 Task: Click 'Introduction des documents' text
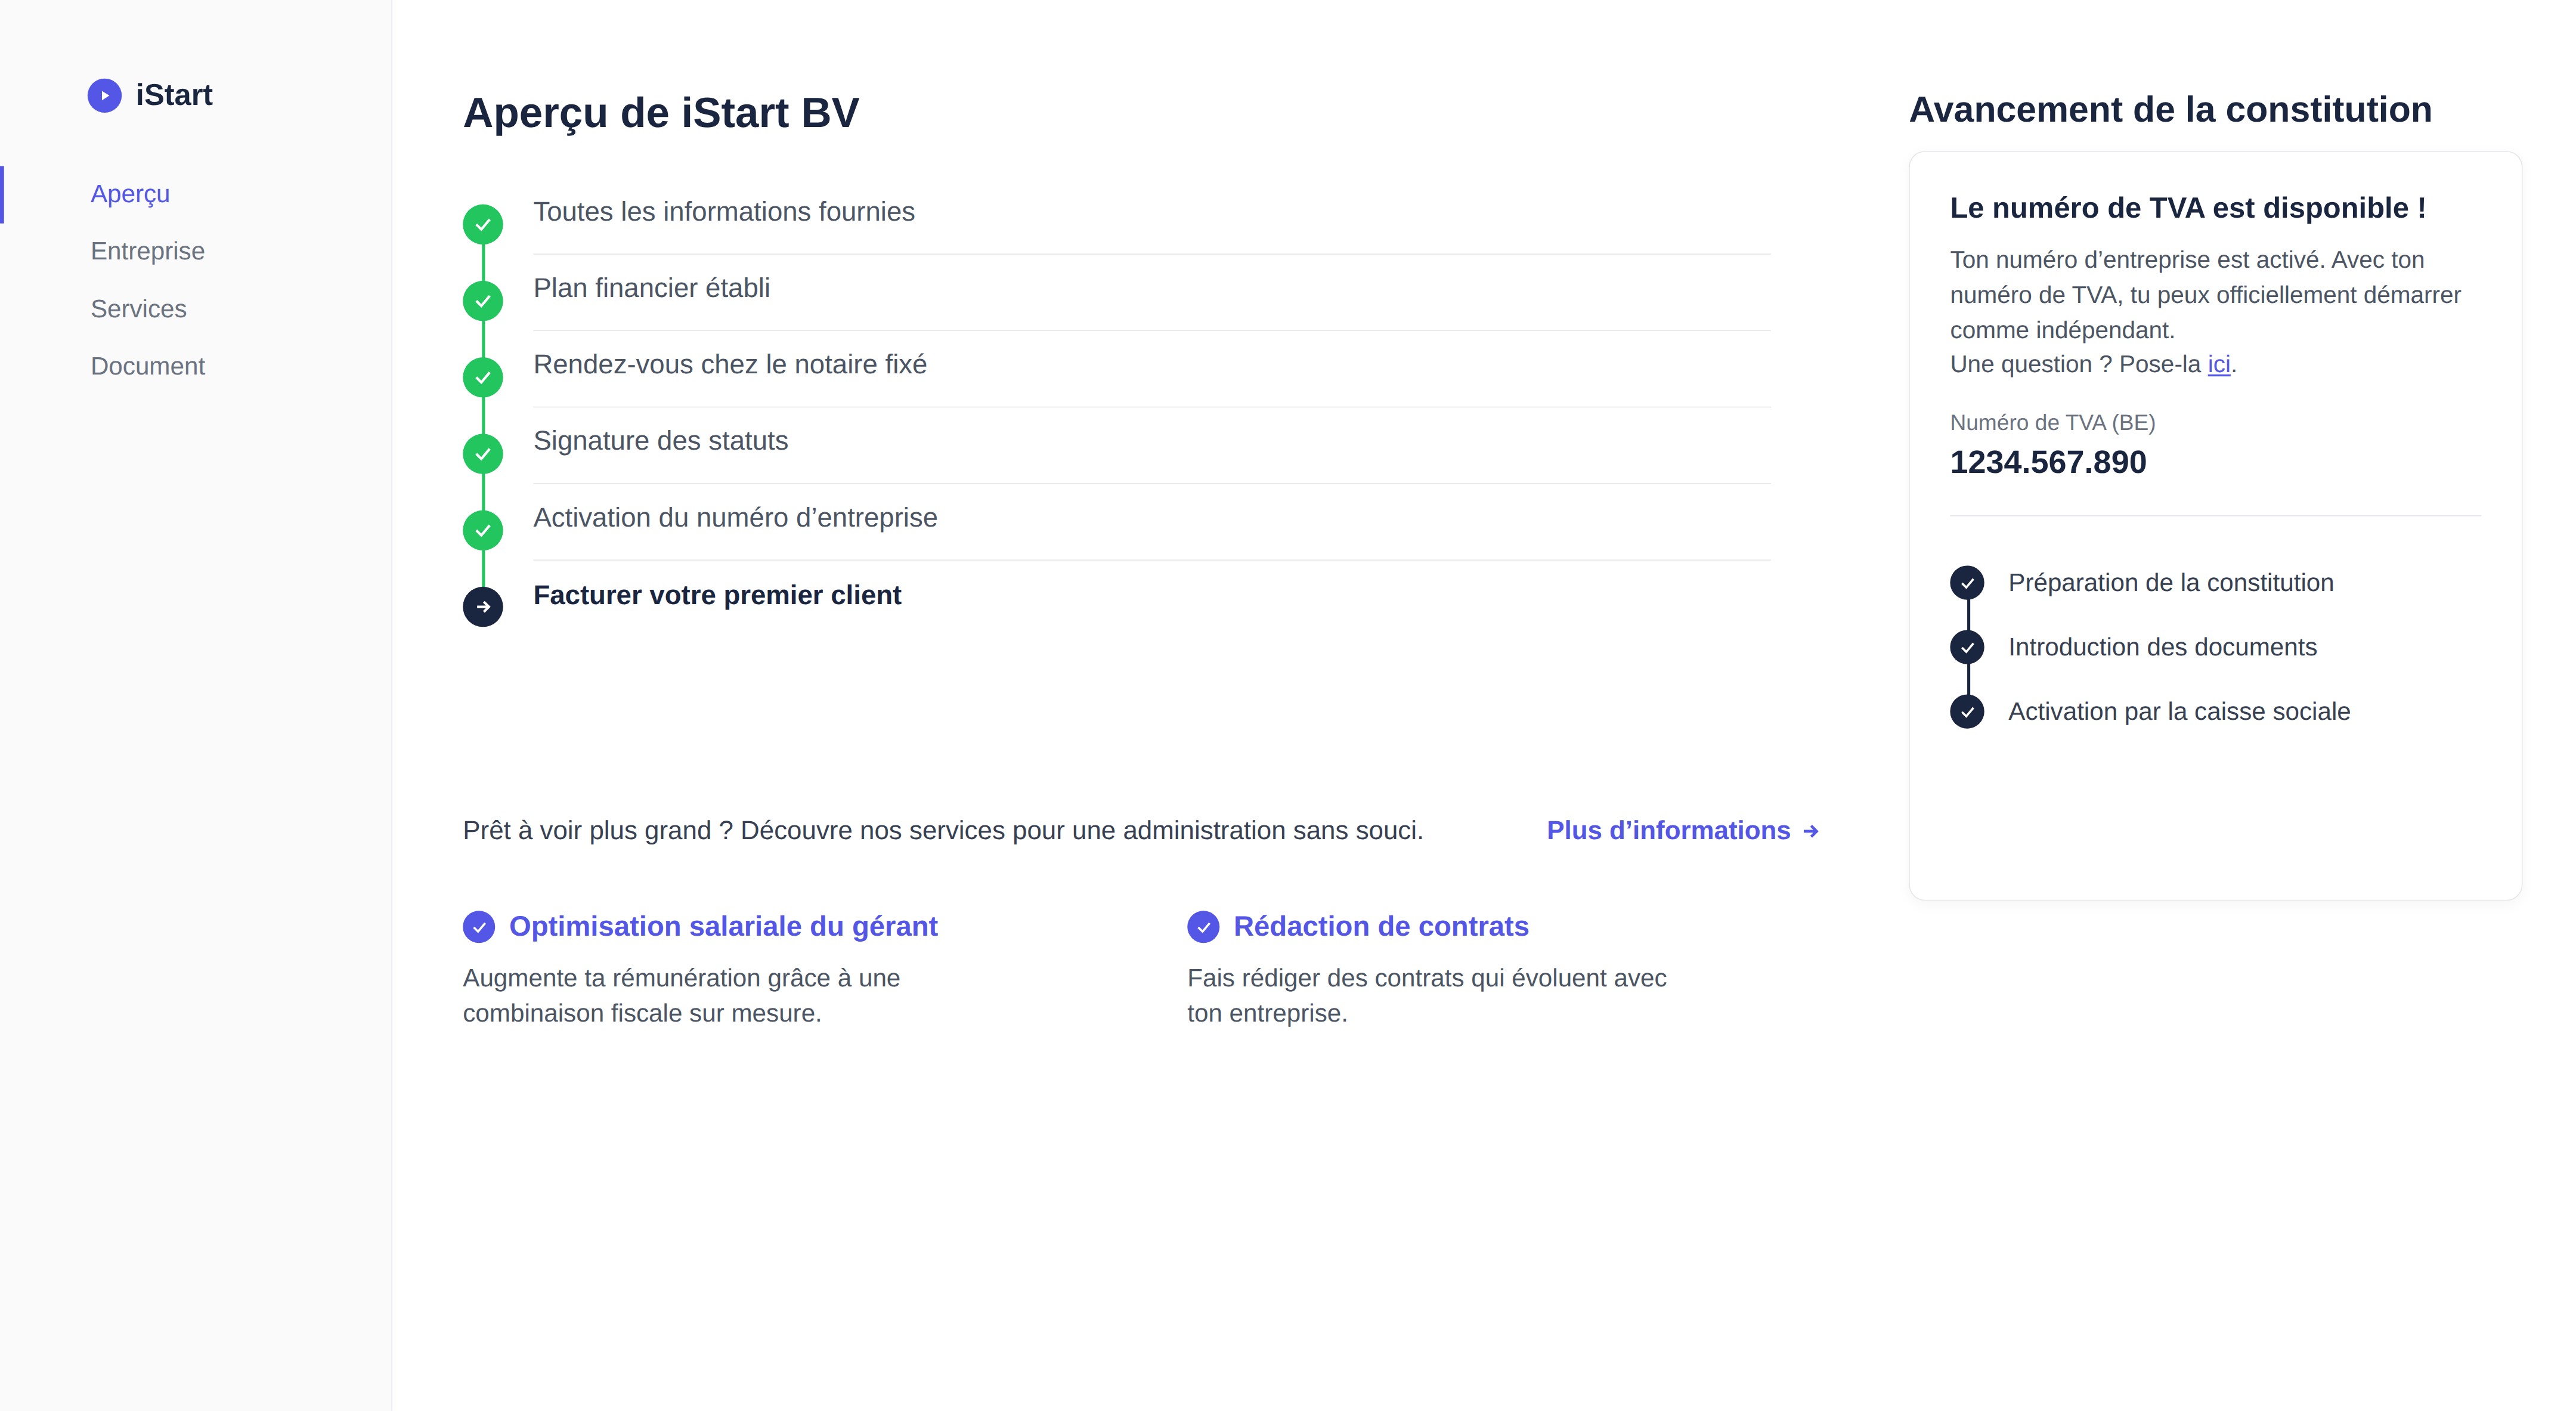click(x=2163, y=647)
